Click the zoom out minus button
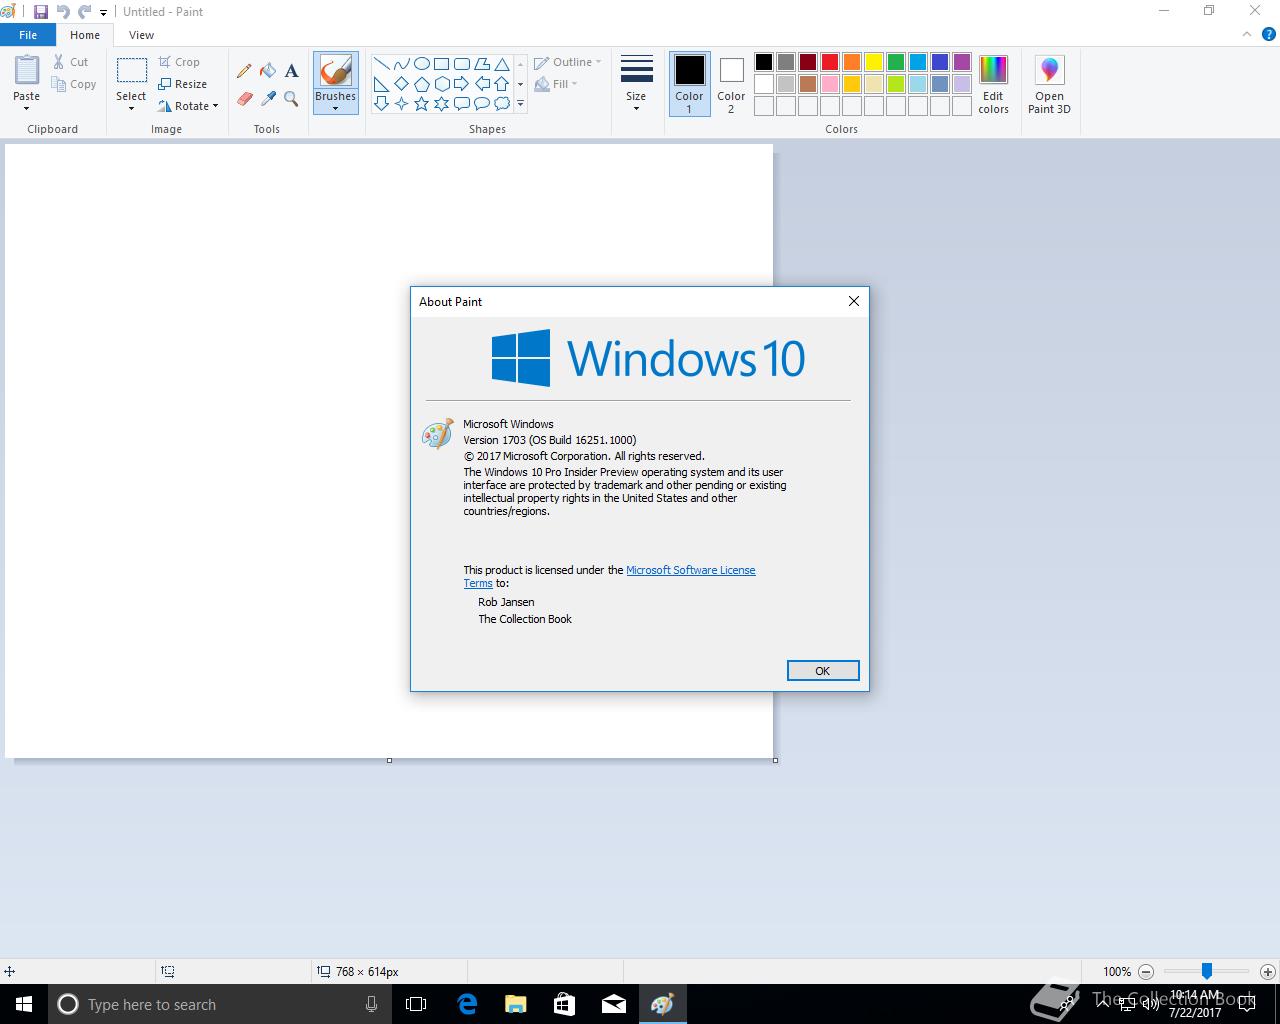The height and width of the screenshot is (1024, 1280). (x=1146, y=971)
